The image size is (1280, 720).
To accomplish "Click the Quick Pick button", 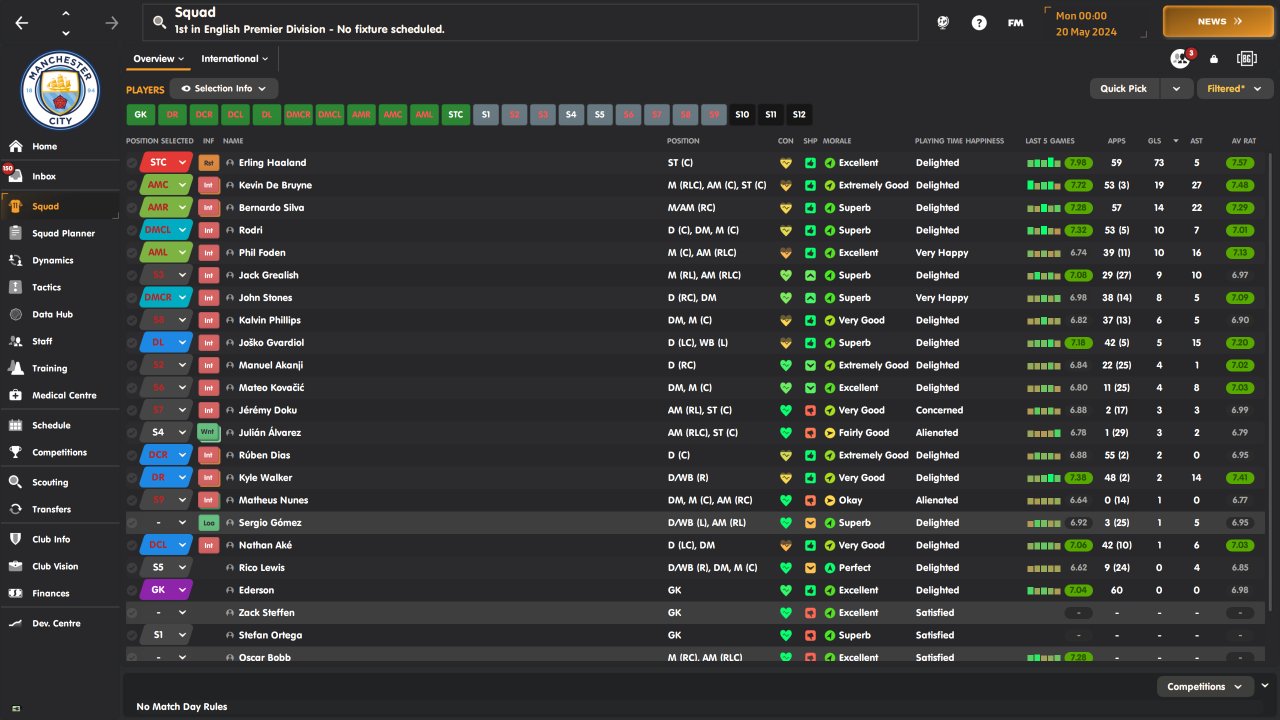I will click(x=1124, y=89).
